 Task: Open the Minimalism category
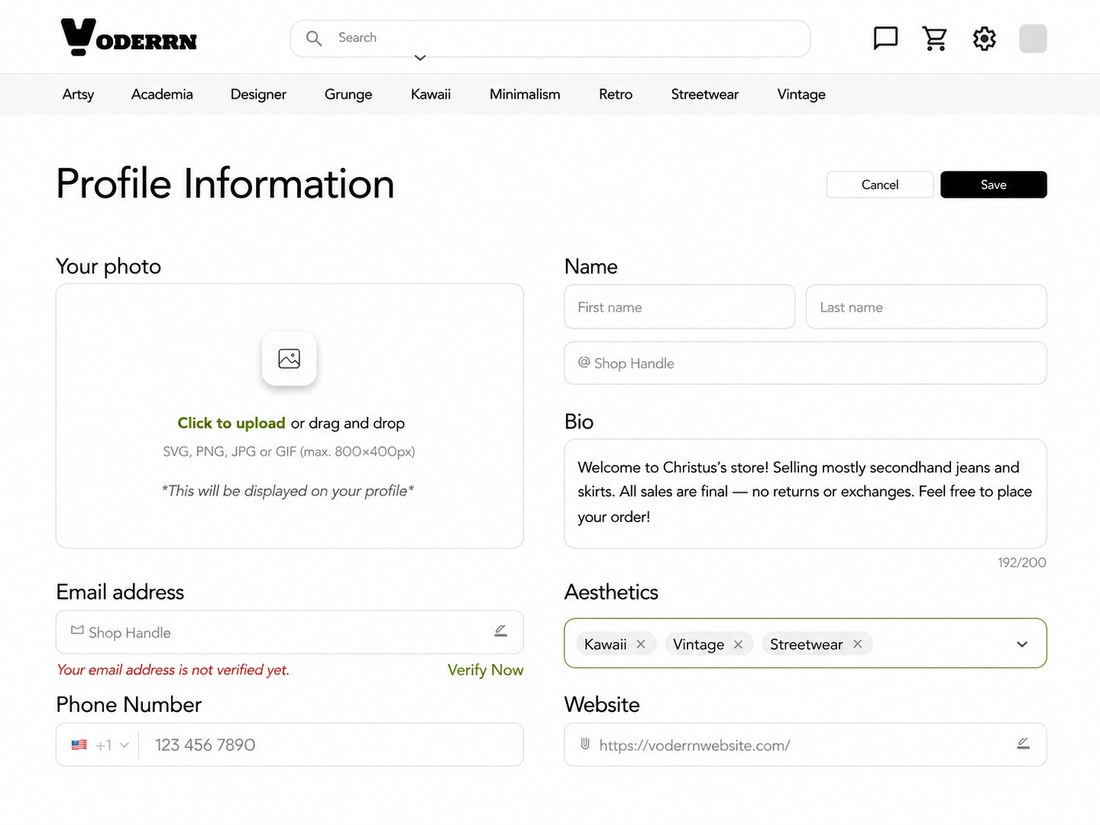click(x=525, y=94)
